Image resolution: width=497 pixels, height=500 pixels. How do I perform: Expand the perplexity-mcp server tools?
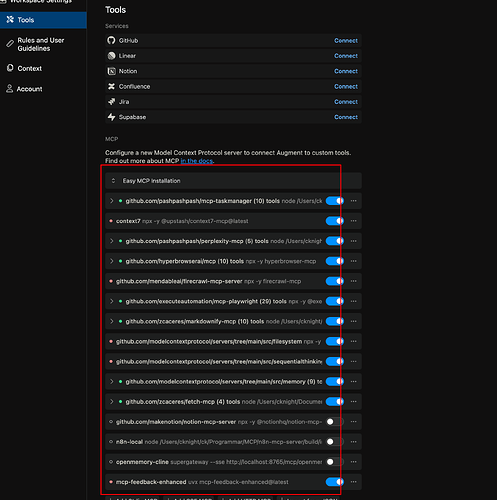112,241
